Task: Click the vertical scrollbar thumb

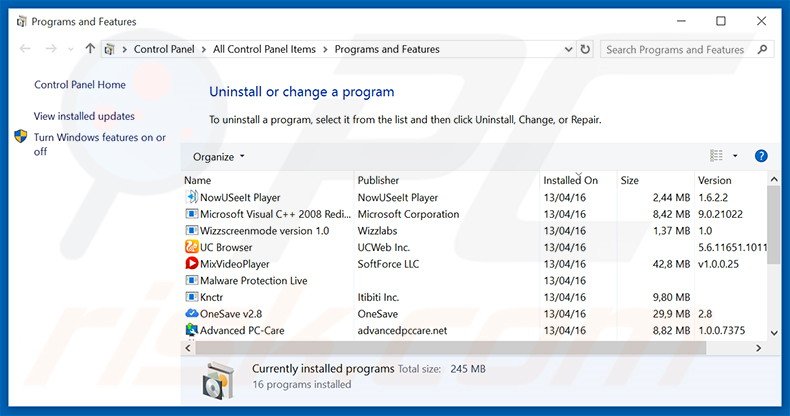Action: (774, 225)
